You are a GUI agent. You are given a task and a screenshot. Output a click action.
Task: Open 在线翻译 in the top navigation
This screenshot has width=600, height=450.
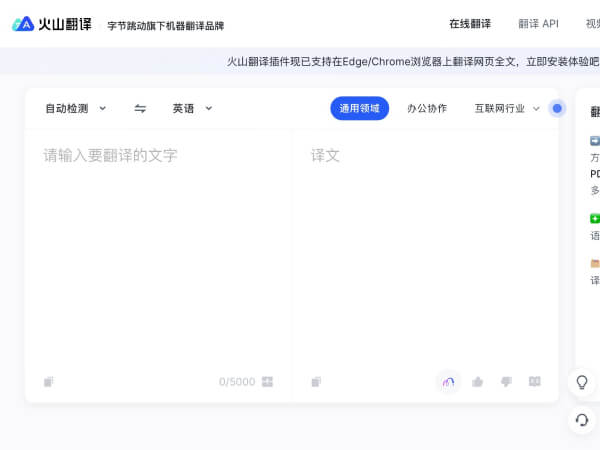pos(470,24)
